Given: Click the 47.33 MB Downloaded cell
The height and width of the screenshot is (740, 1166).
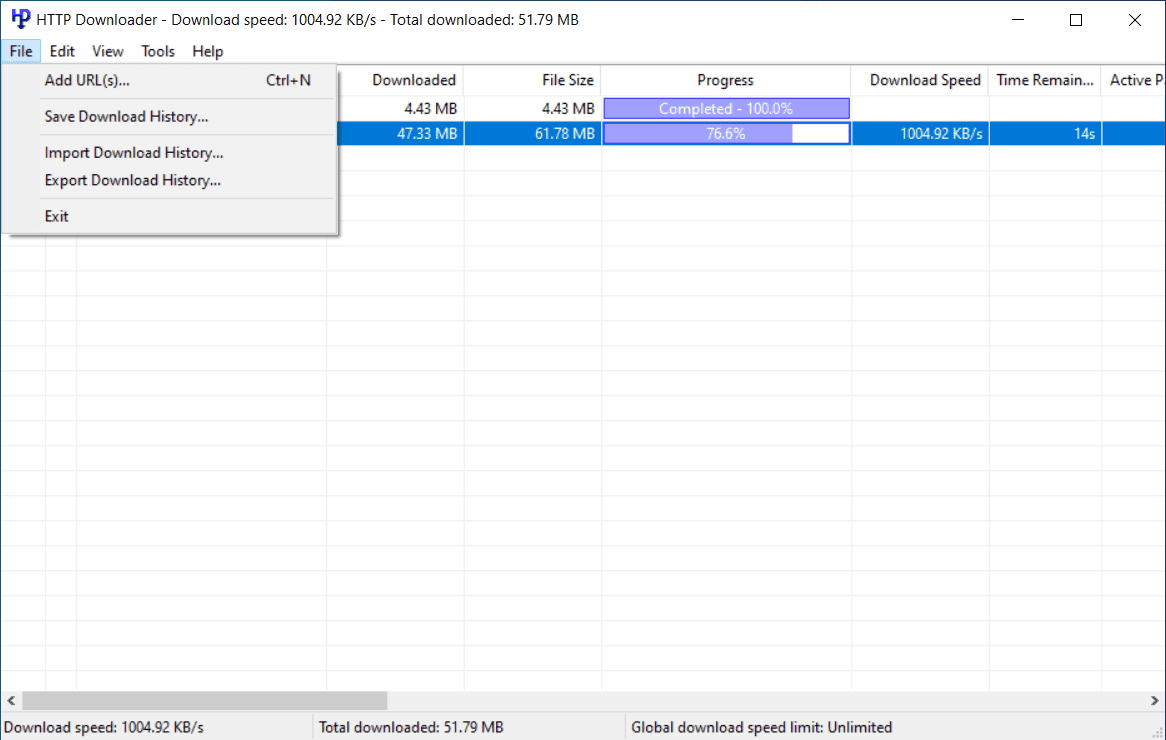Looking at the screenshot, I should coord(401,134).
